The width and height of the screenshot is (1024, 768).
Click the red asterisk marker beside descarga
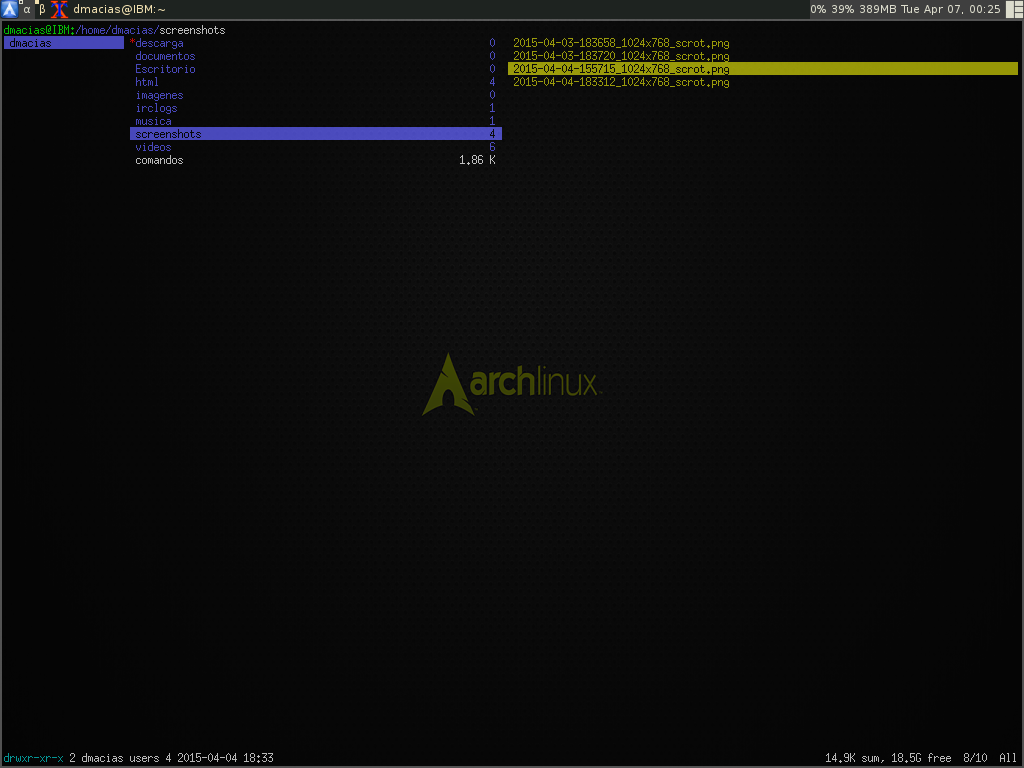133,42
